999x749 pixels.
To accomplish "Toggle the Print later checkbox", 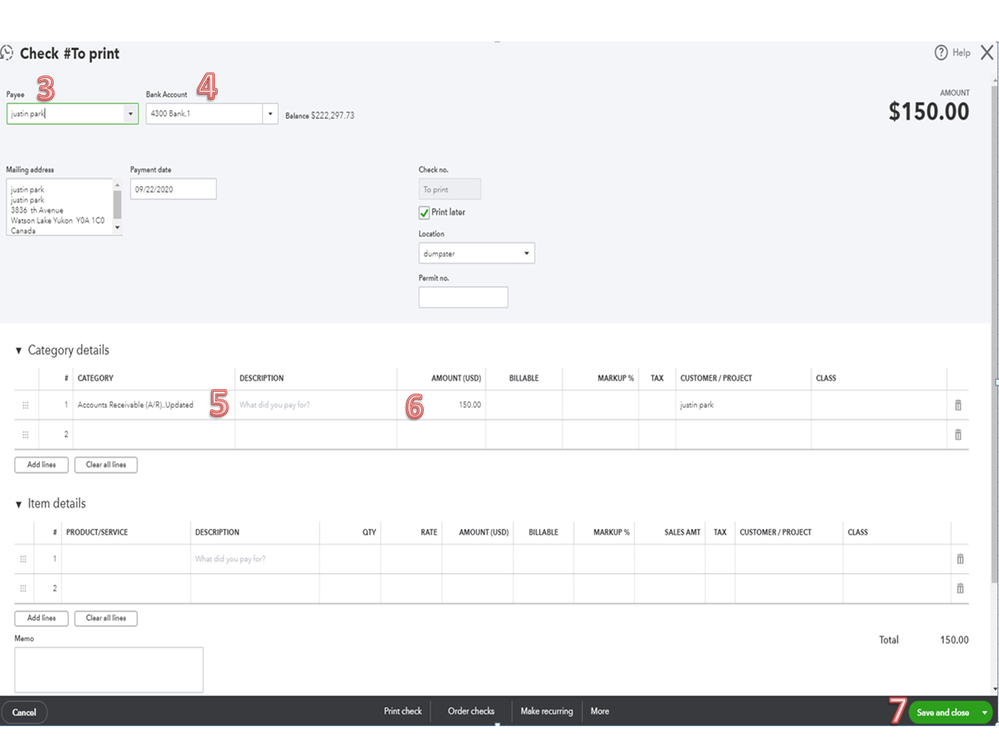I will 424,213.
